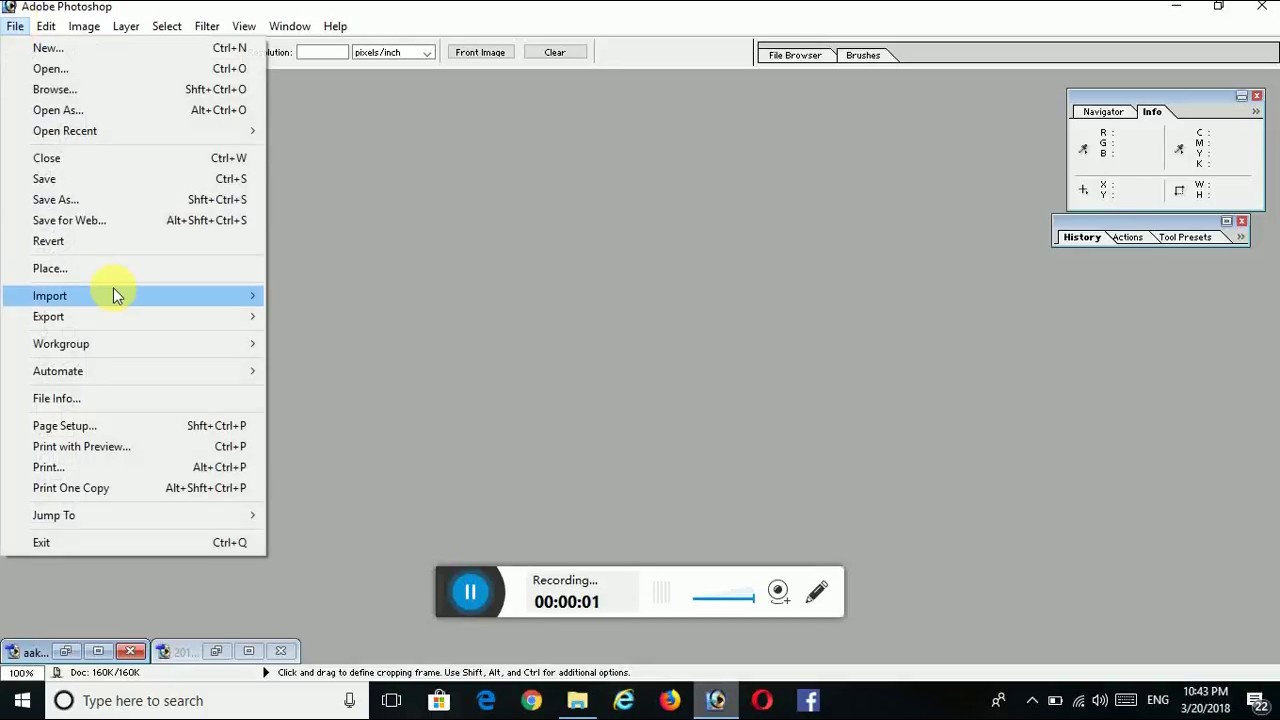Image resolution: width=1280 pixels, height=720 pixels.
Task: Open the Windows Start menu
Action: click(22, 701)
